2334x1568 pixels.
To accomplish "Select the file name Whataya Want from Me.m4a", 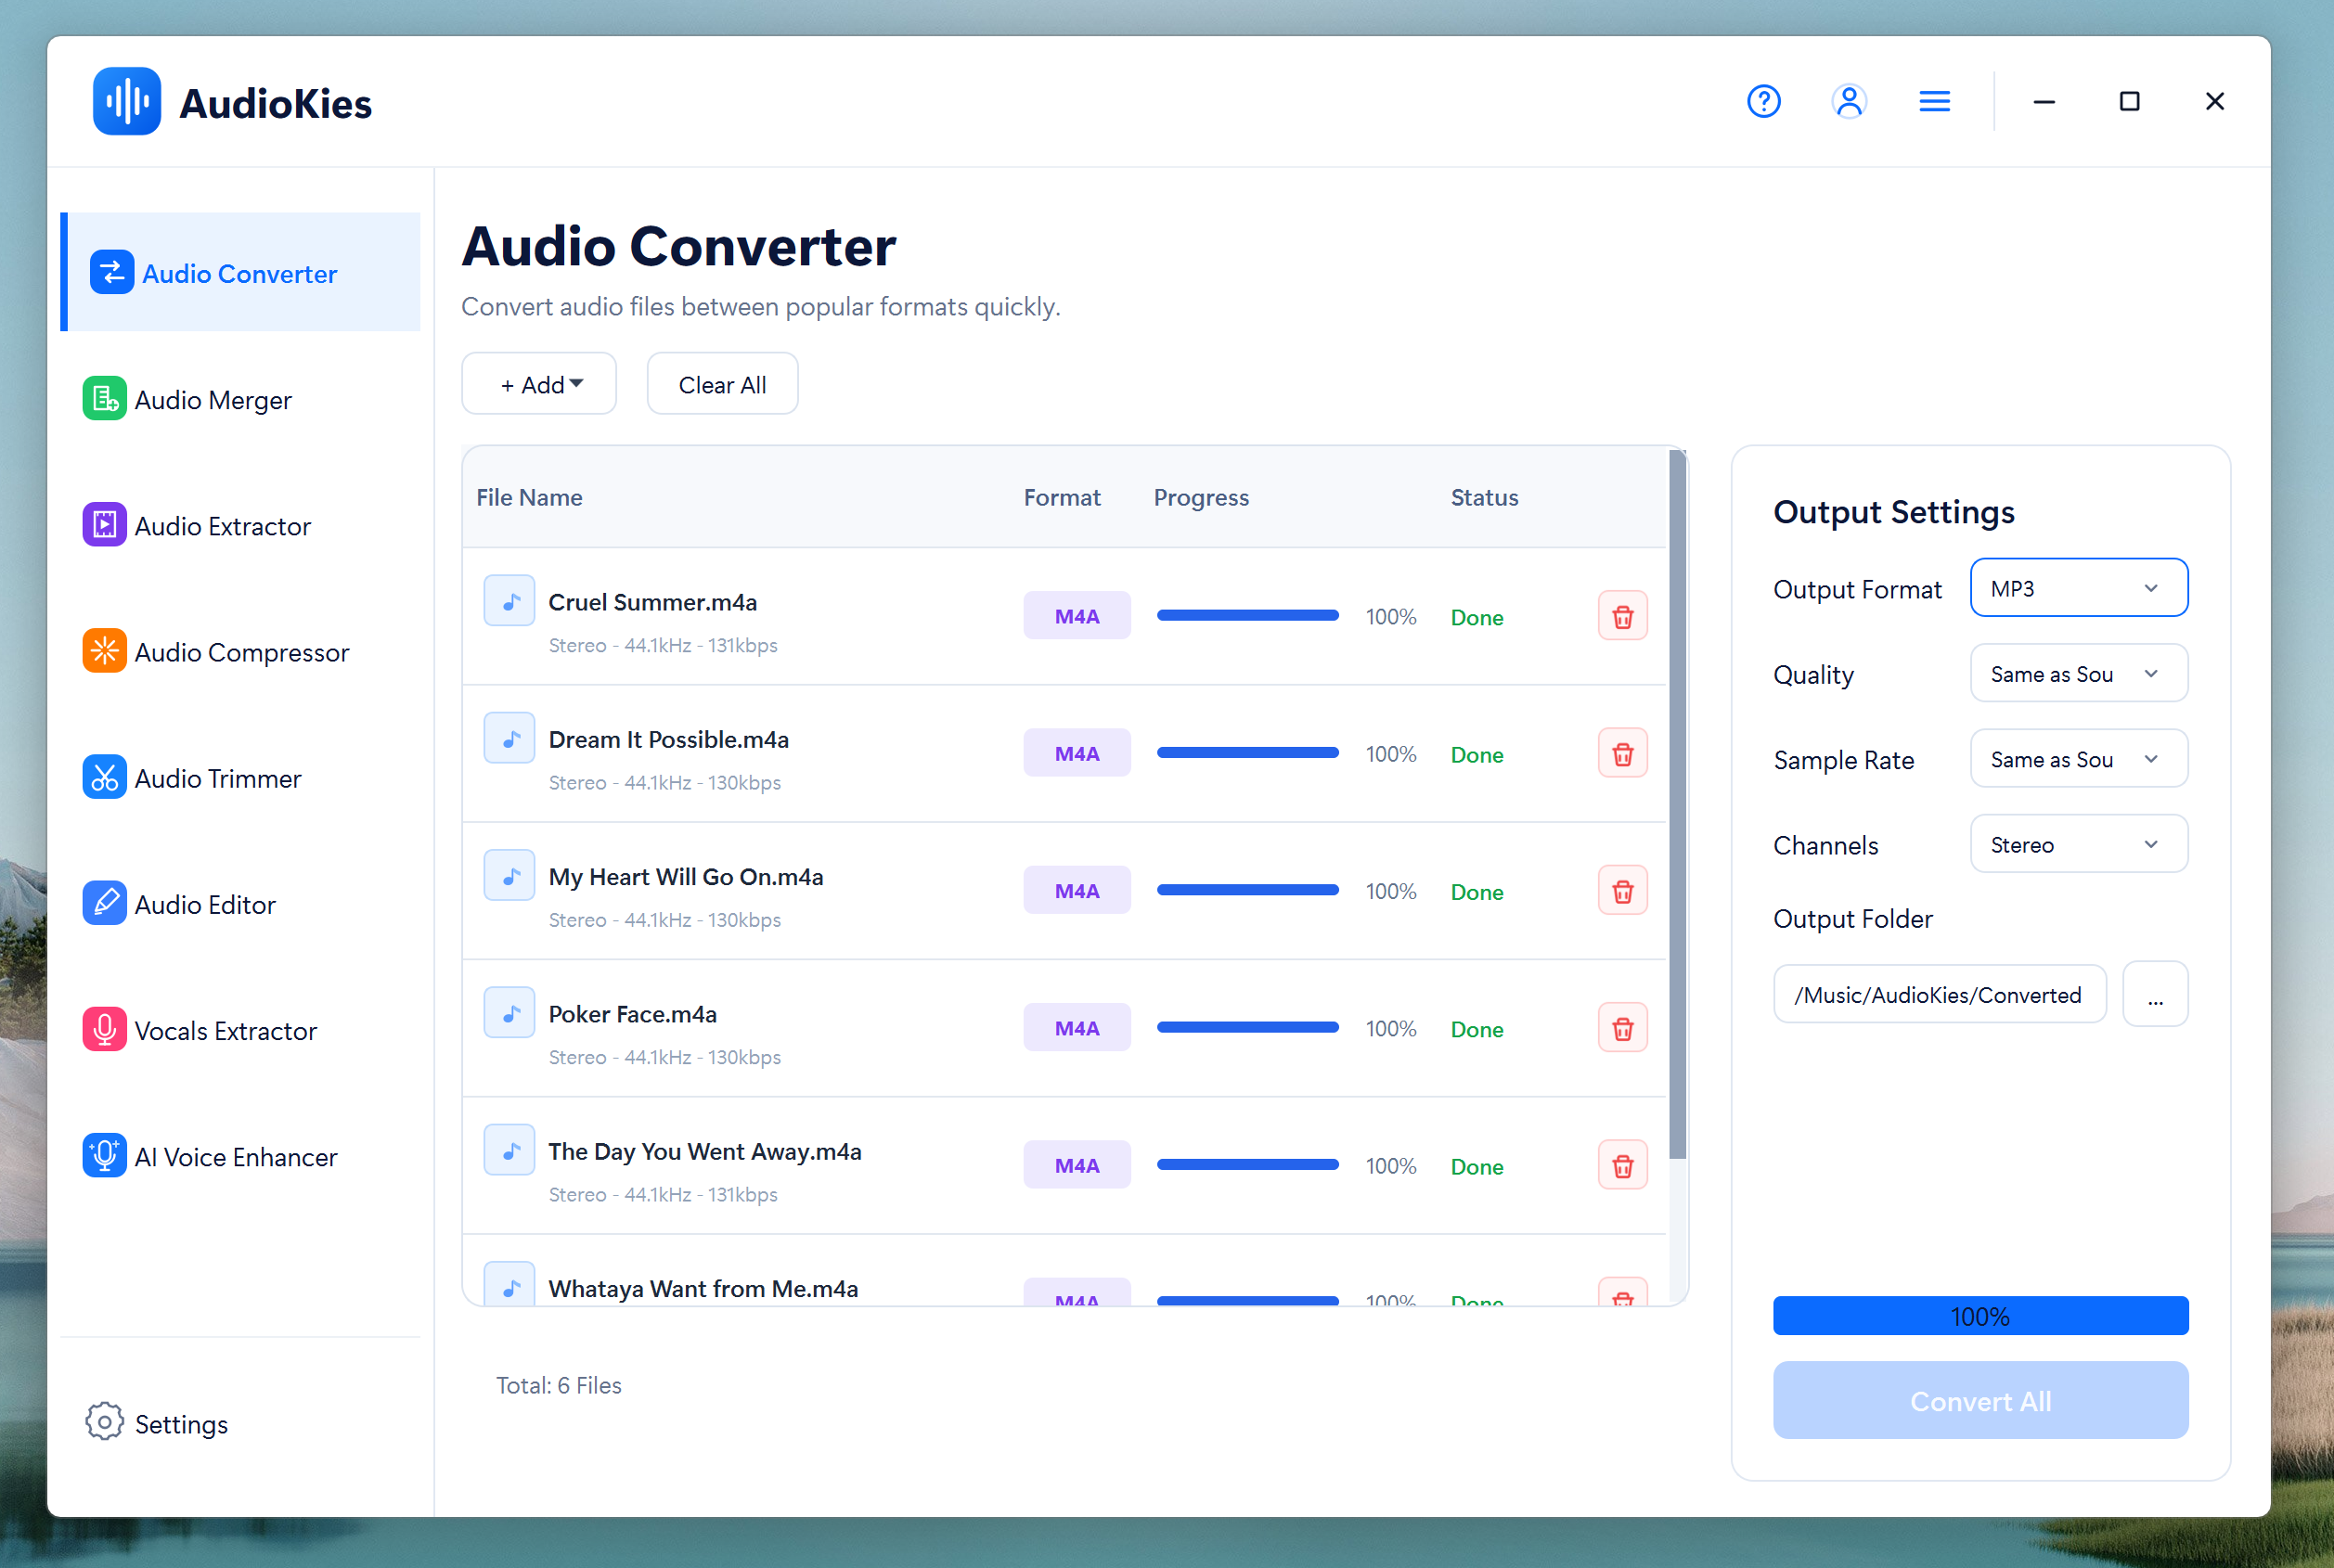I will point(702,1288).
